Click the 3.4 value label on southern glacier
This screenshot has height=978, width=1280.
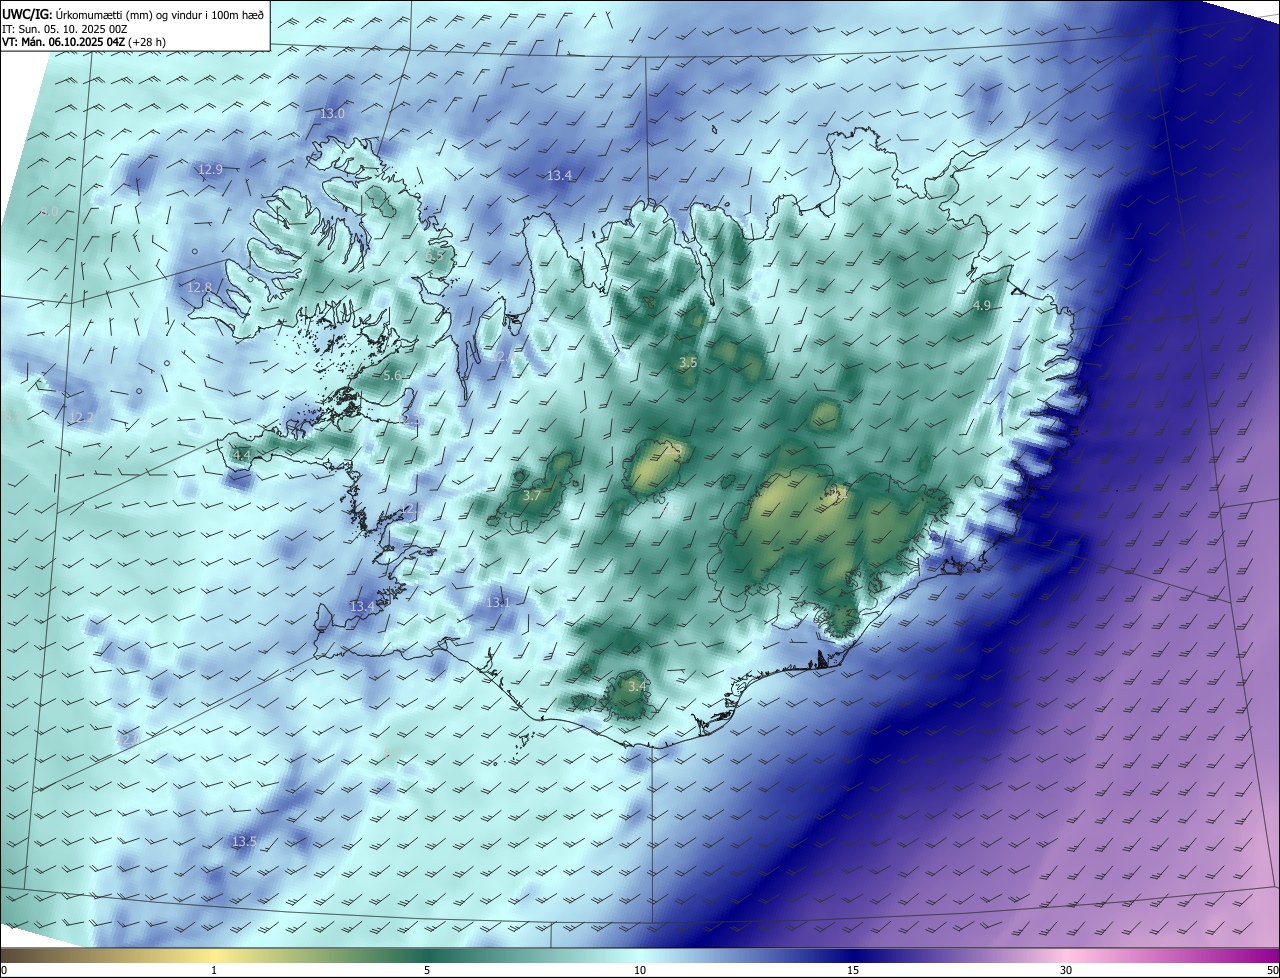636,687
